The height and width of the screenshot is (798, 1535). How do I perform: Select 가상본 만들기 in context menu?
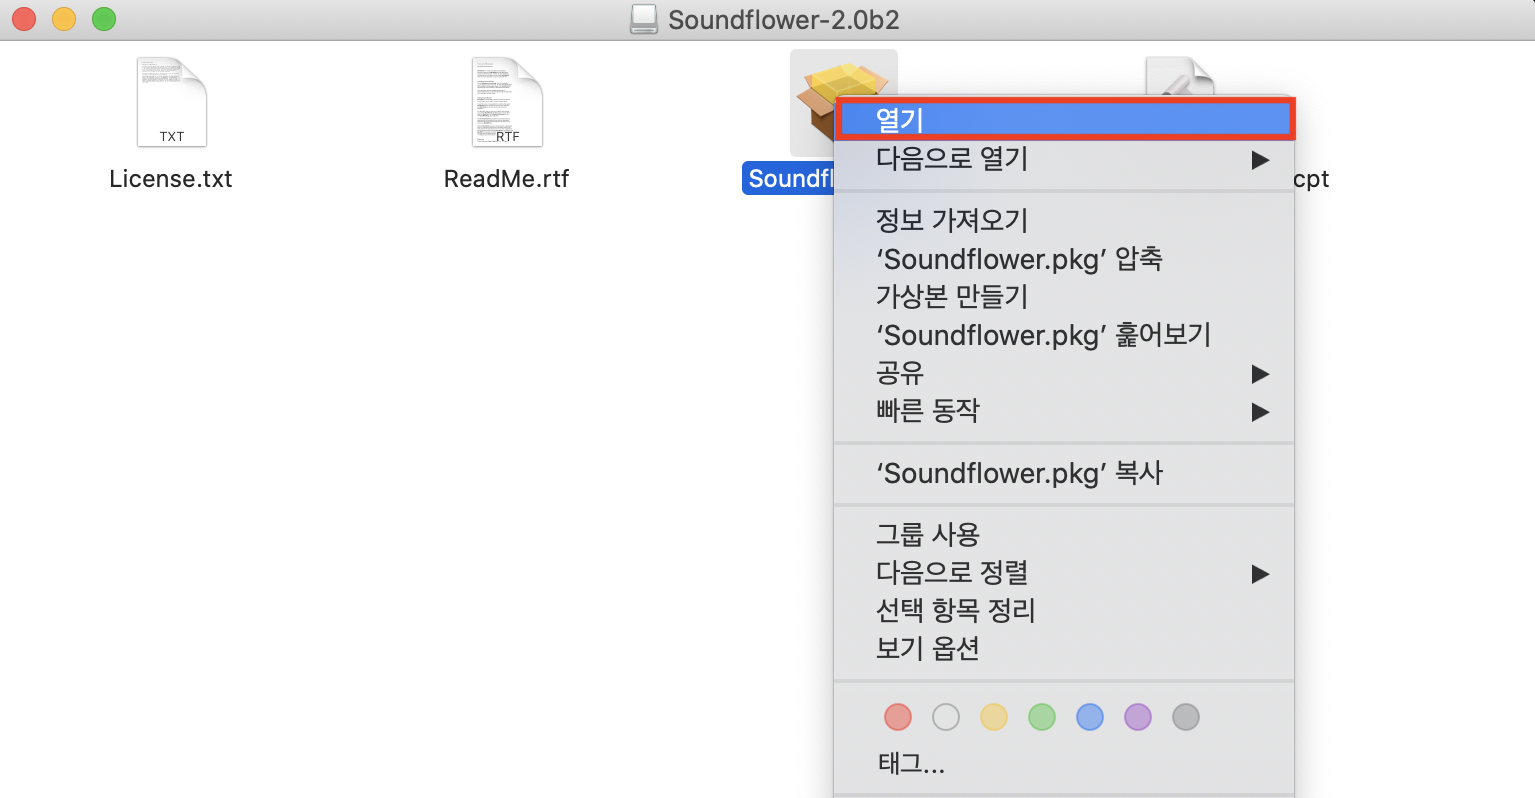[x=1064, y=297]
